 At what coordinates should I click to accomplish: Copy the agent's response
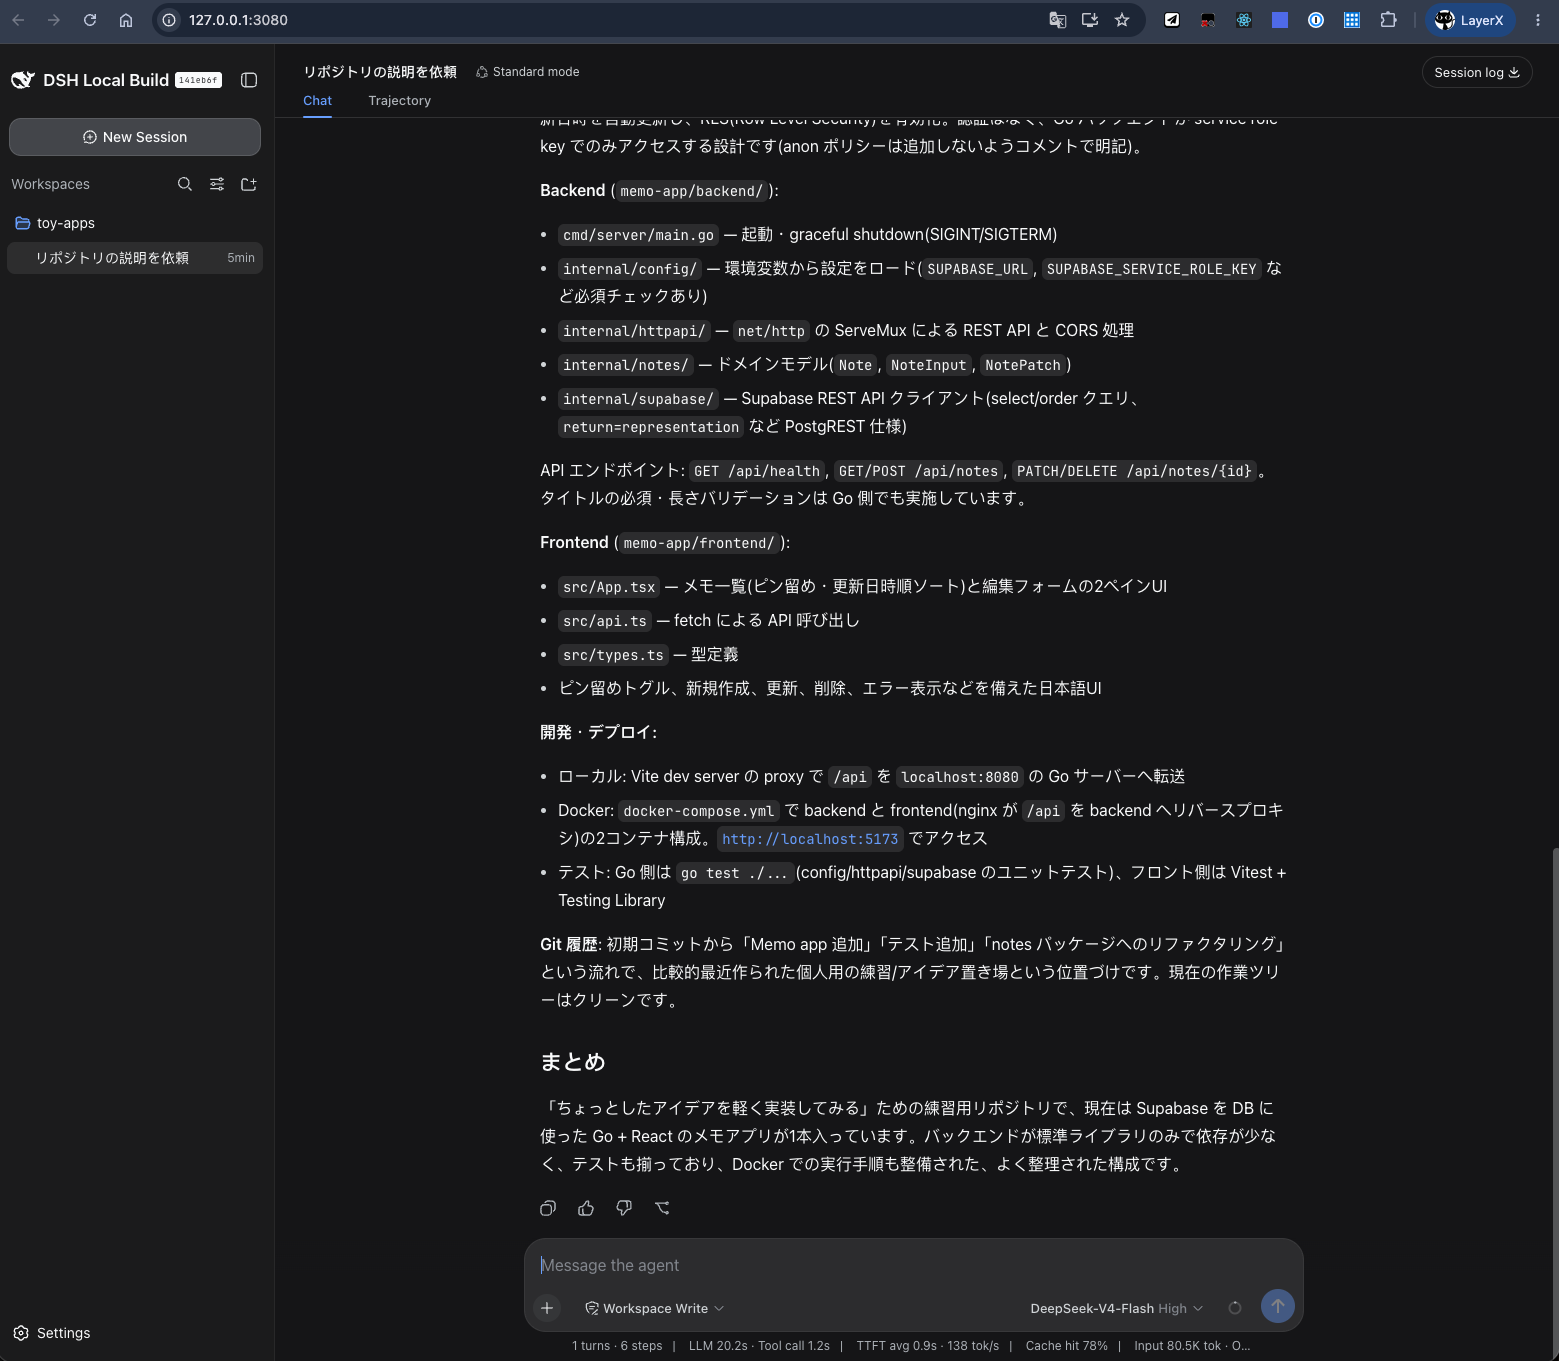548,1208
